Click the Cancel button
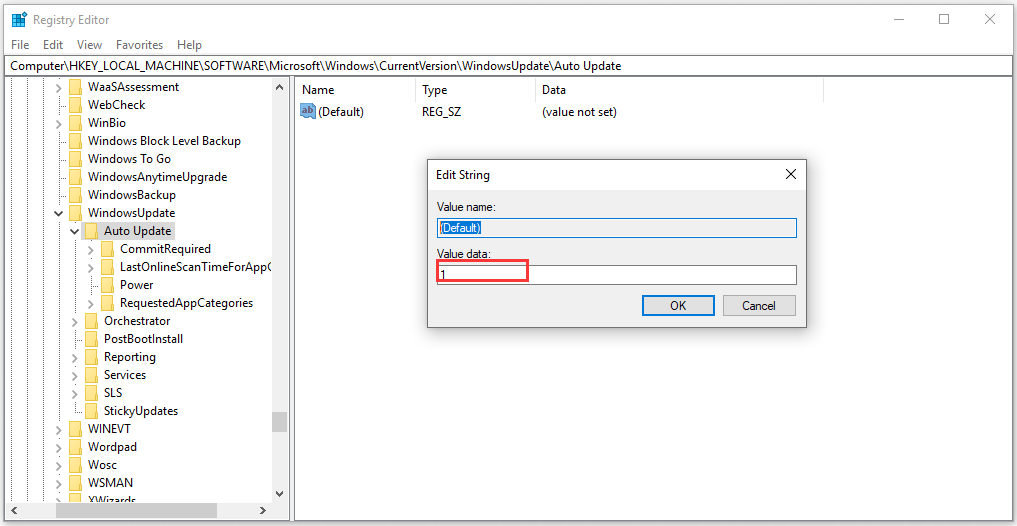Viewport: 1017px width, 526px height. click(758, 305)
